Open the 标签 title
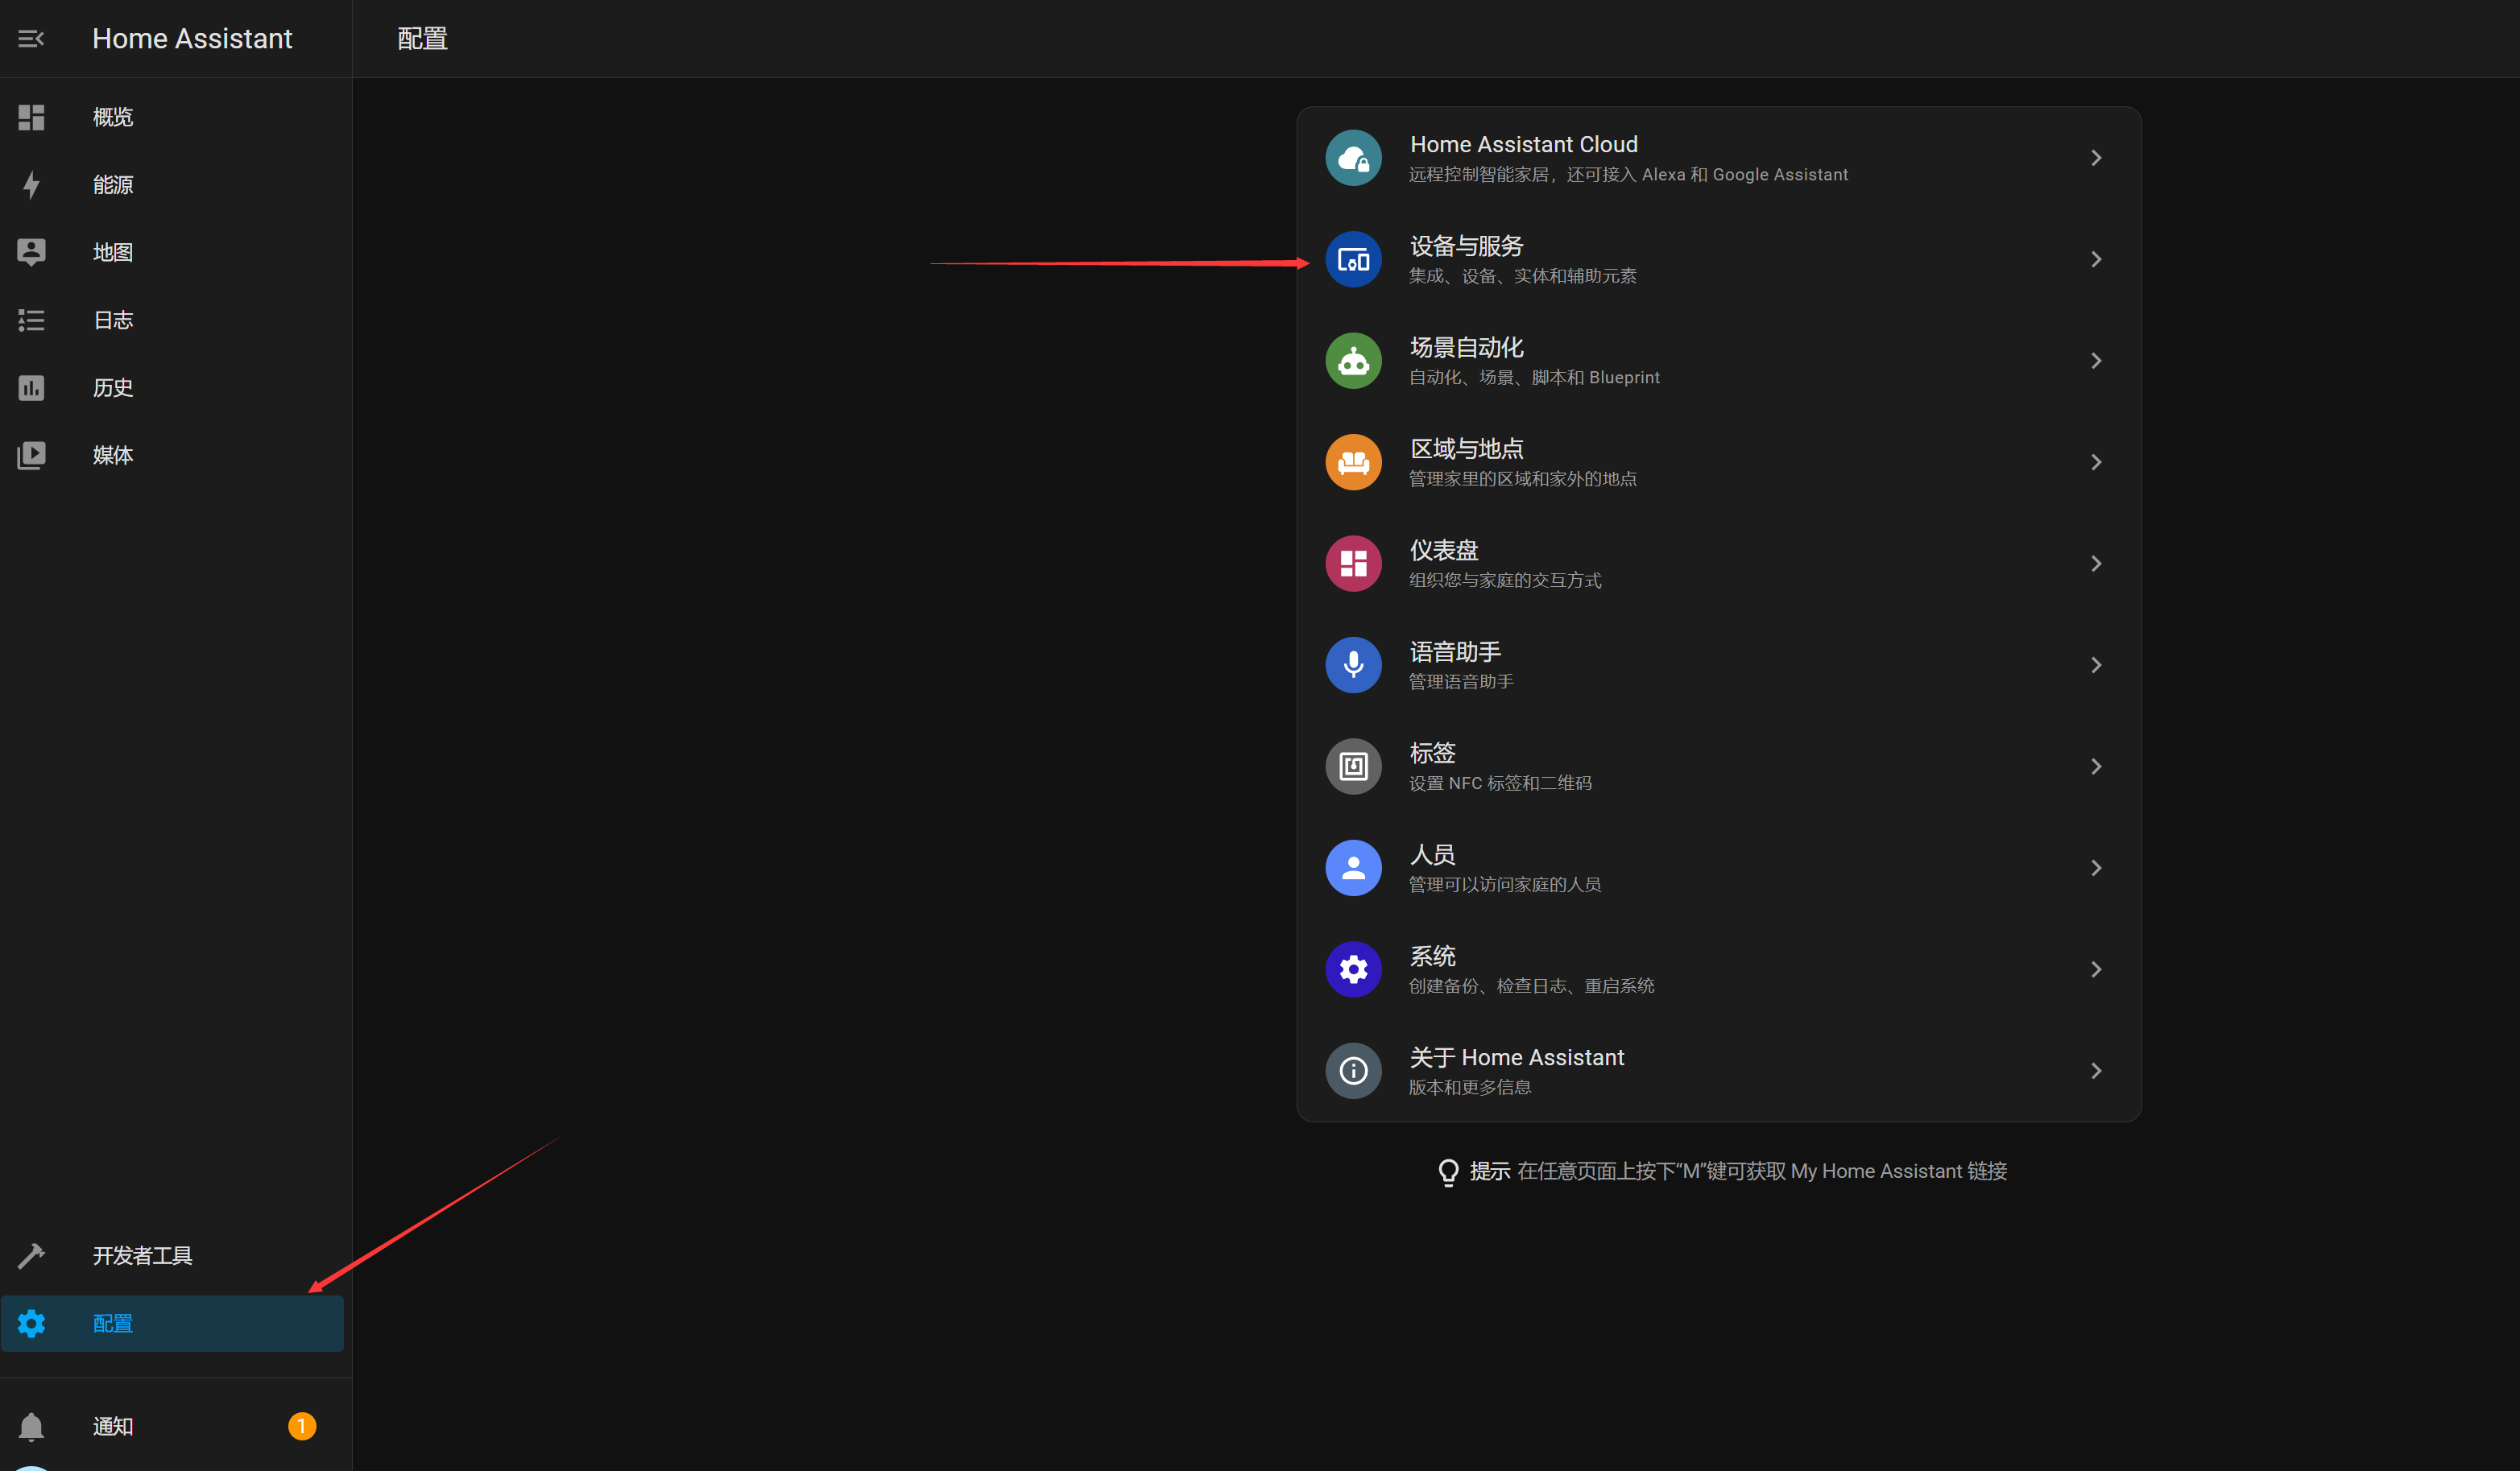This screenshot has height=1471, width=2520. point(1432,753)
